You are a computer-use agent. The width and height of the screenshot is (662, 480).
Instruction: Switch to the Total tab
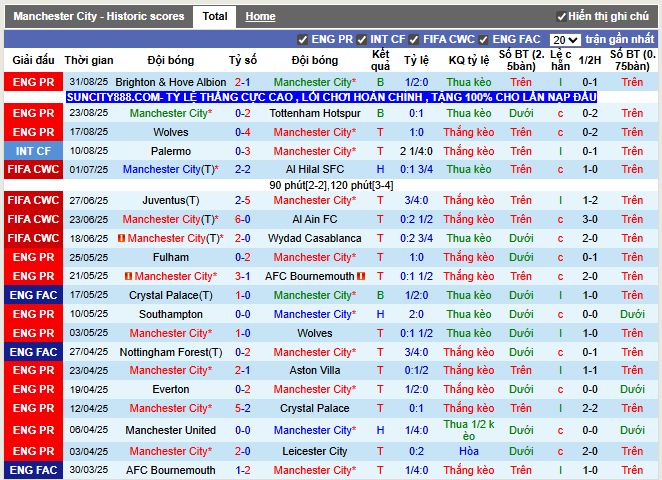[214, 16]
